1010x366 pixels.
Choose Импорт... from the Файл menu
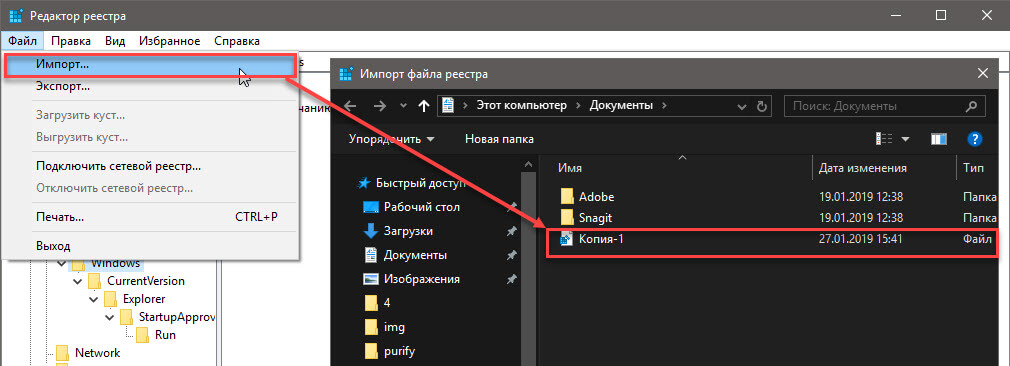(x=150, y=65)
